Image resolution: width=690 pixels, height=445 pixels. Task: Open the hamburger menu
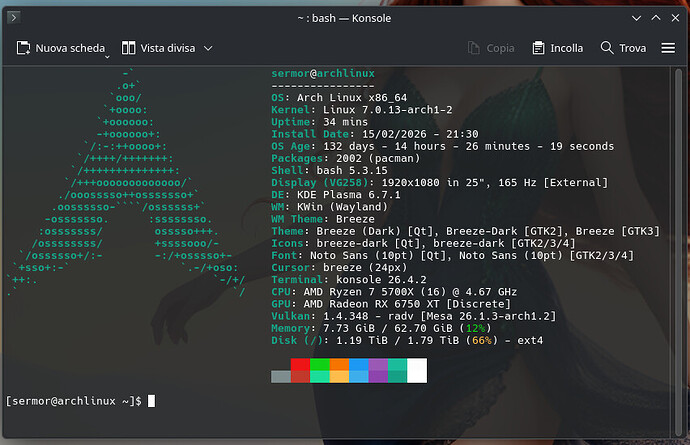(668, 48)
